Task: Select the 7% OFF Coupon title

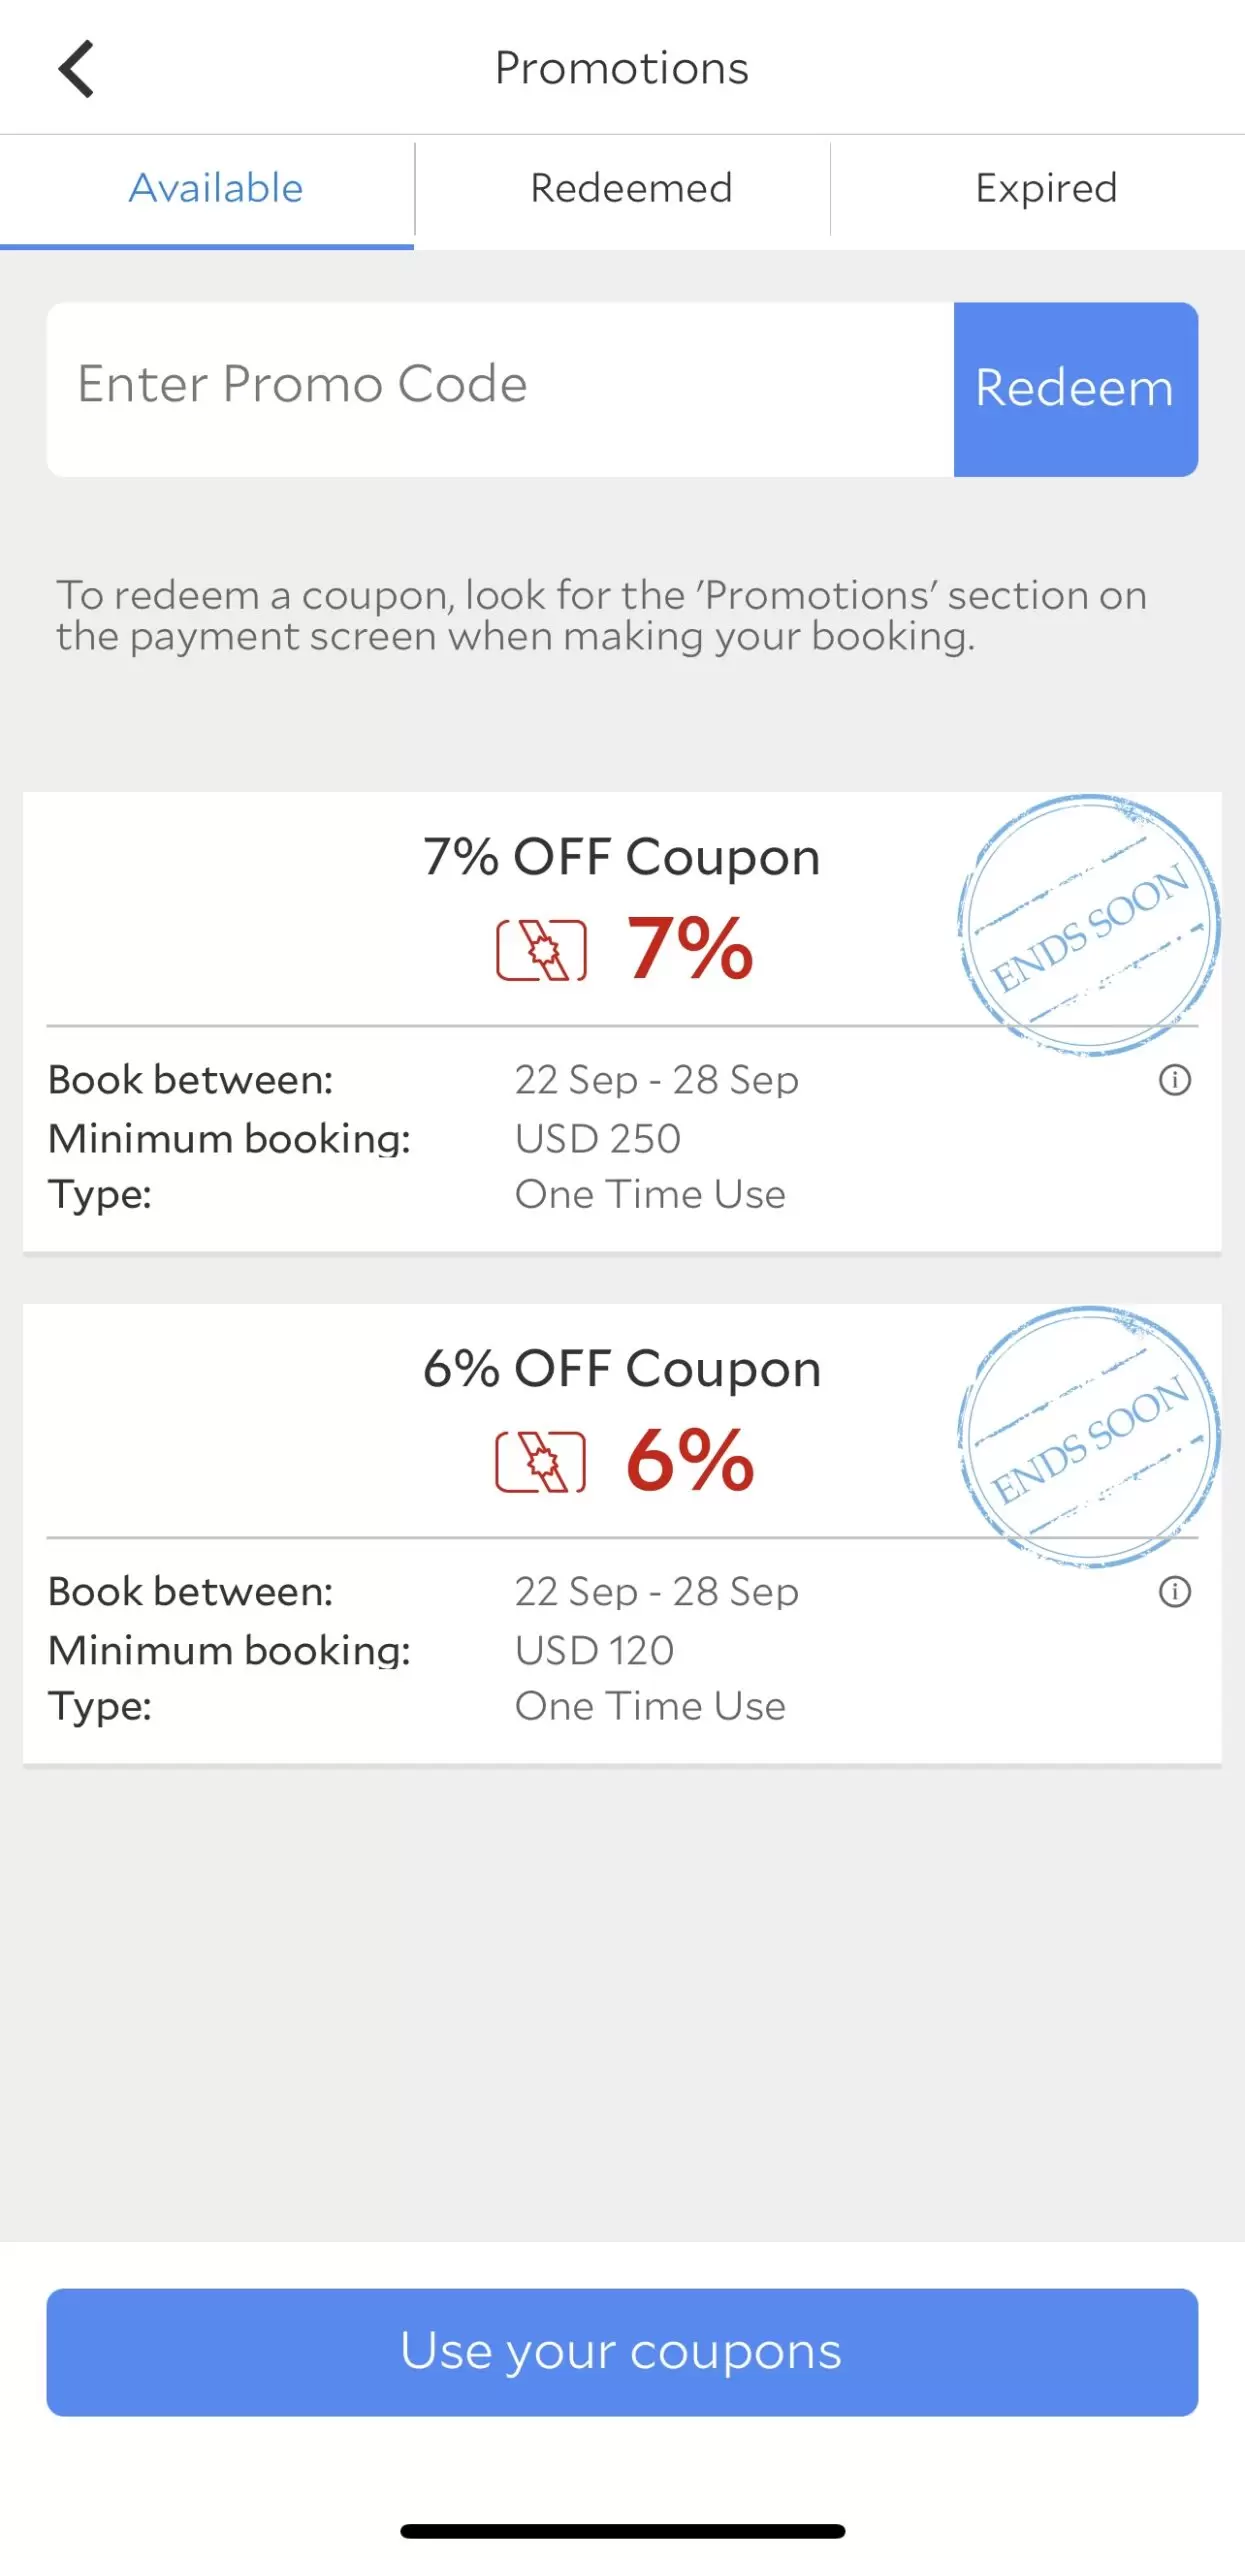Action: (622, 857)
